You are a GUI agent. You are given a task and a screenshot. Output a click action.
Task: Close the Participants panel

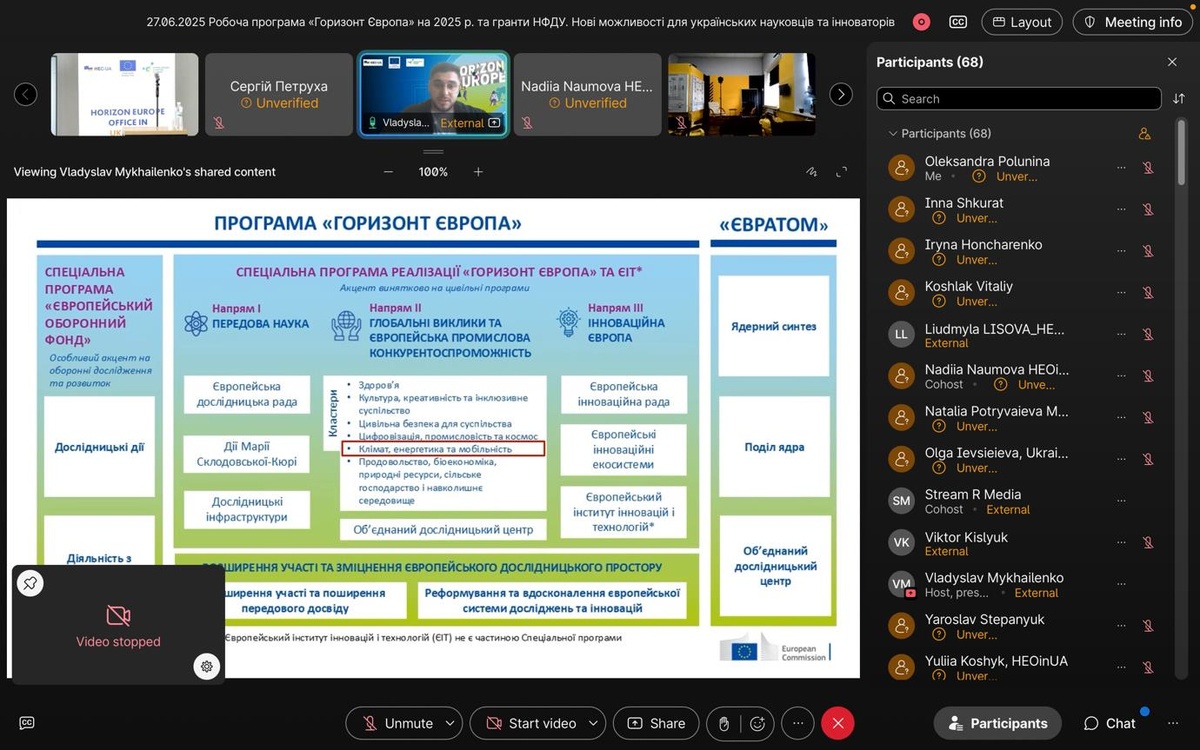point(1172,62)
